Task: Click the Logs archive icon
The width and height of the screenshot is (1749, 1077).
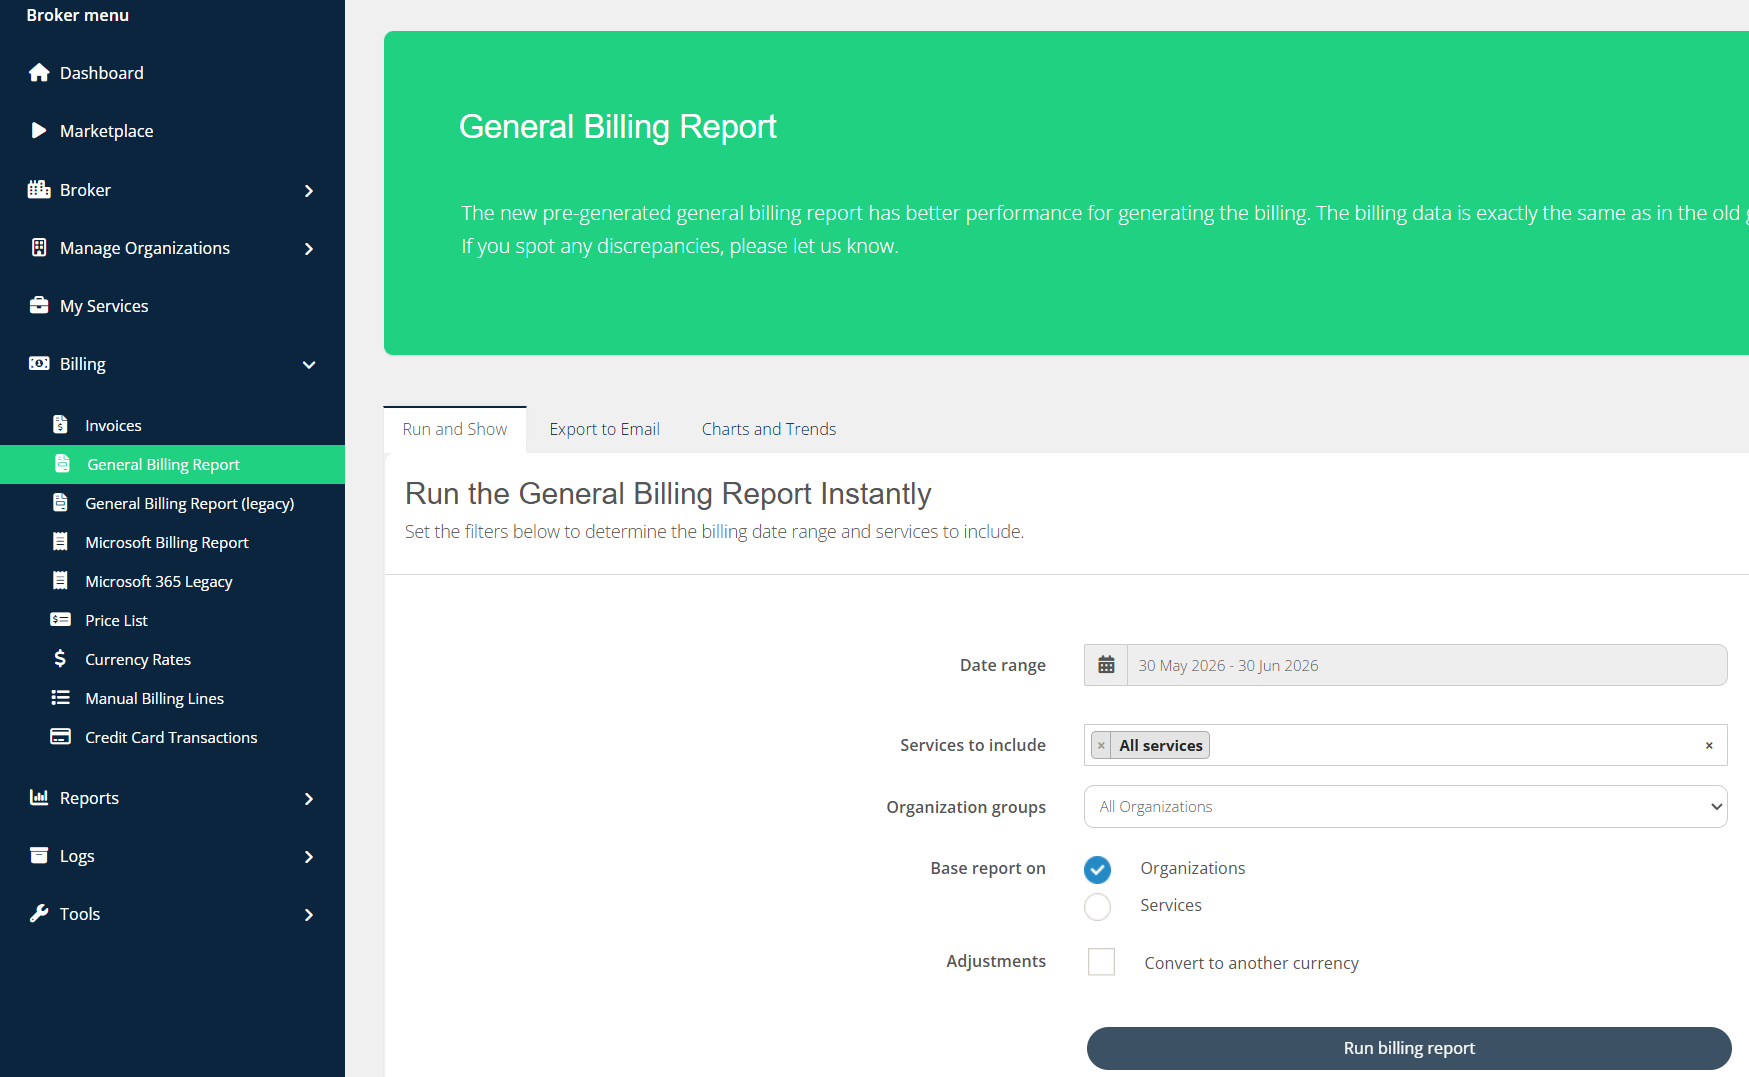Action: pyautogui.click(x=39, y=855)
